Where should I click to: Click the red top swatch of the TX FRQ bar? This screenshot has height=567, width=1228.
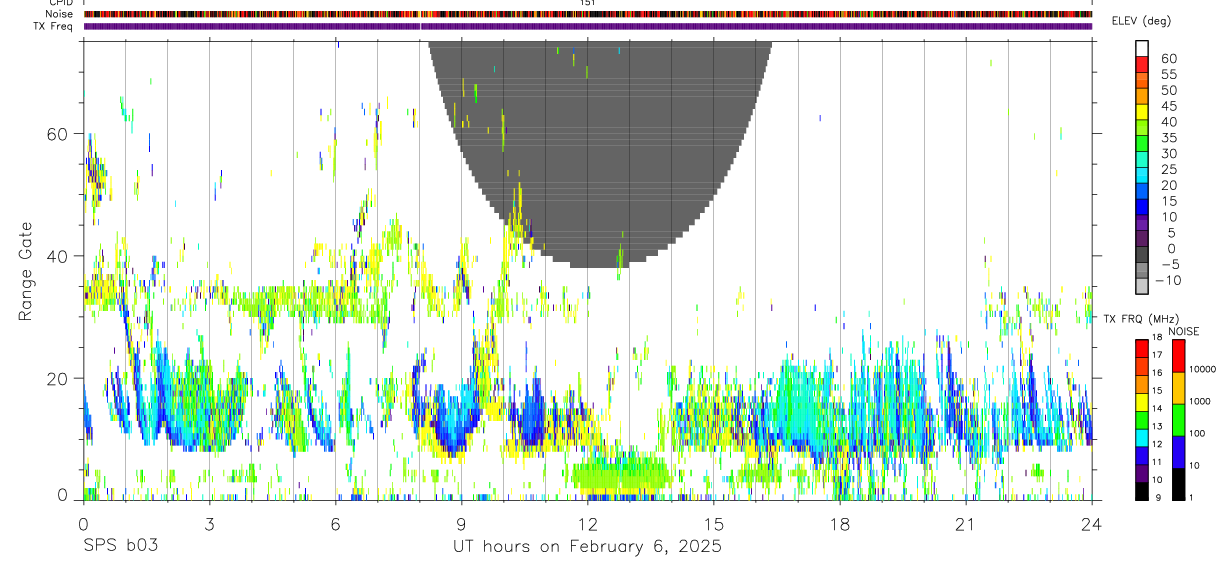pos(1142,348)
